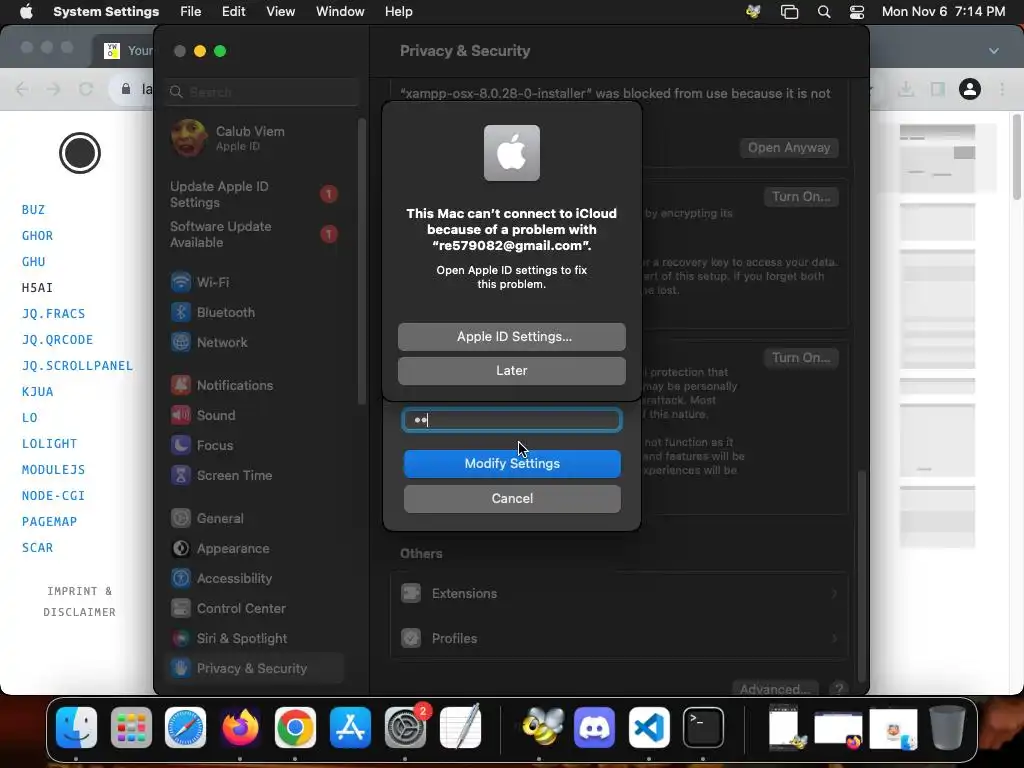Open the Apple menu
Screen dimensions: 1024x768
click(26, 12)
